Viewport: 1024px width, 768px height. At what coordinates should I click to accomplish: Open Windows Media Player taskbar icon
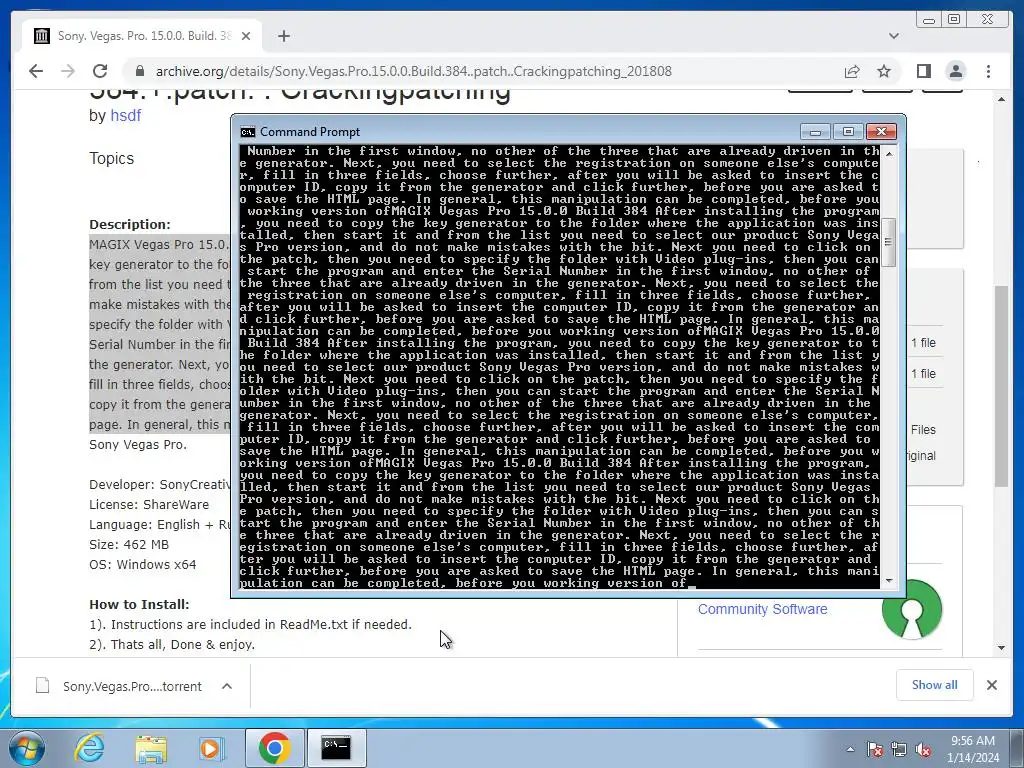(212, 748)
